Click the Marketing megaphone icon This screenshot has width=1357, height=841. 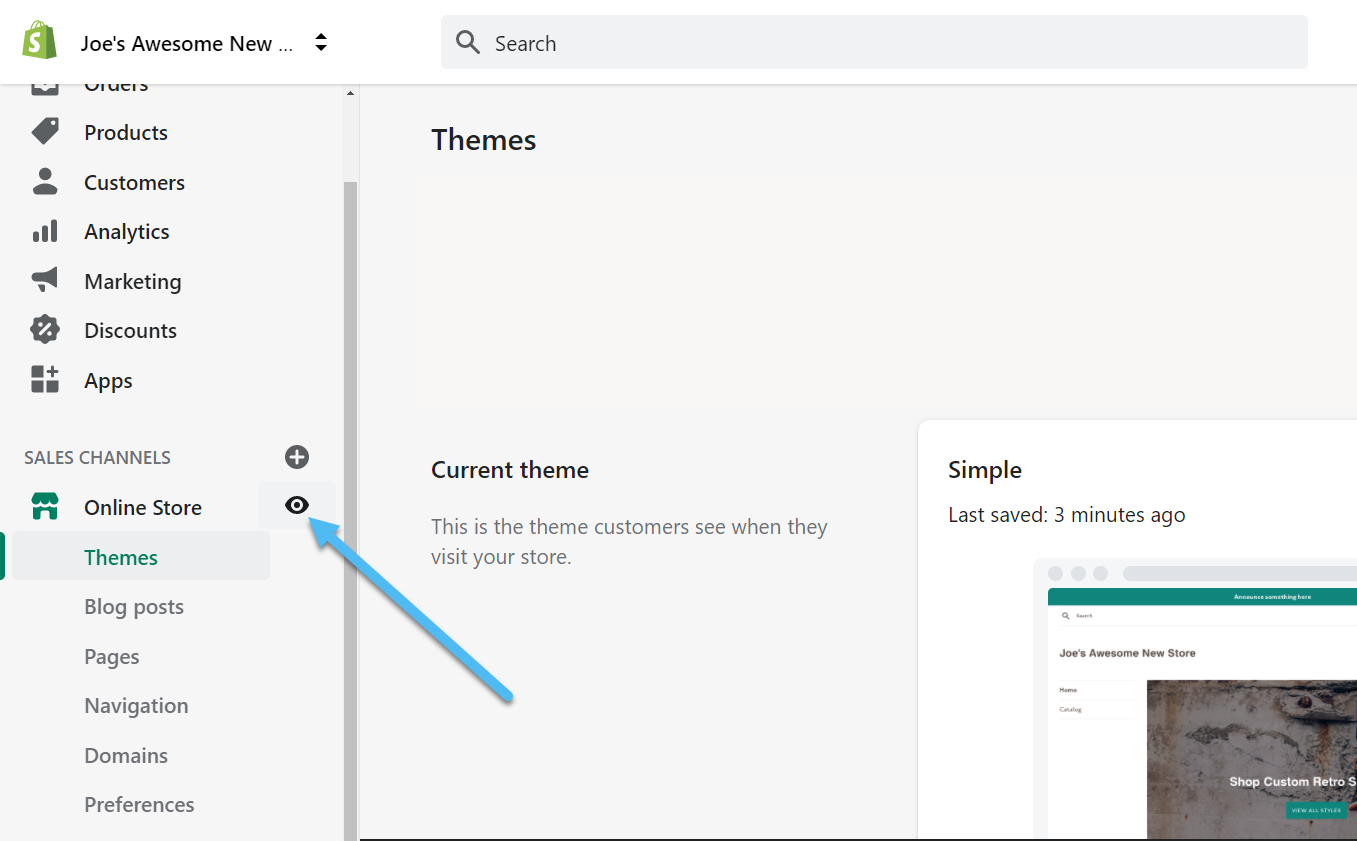pos(45,281)
